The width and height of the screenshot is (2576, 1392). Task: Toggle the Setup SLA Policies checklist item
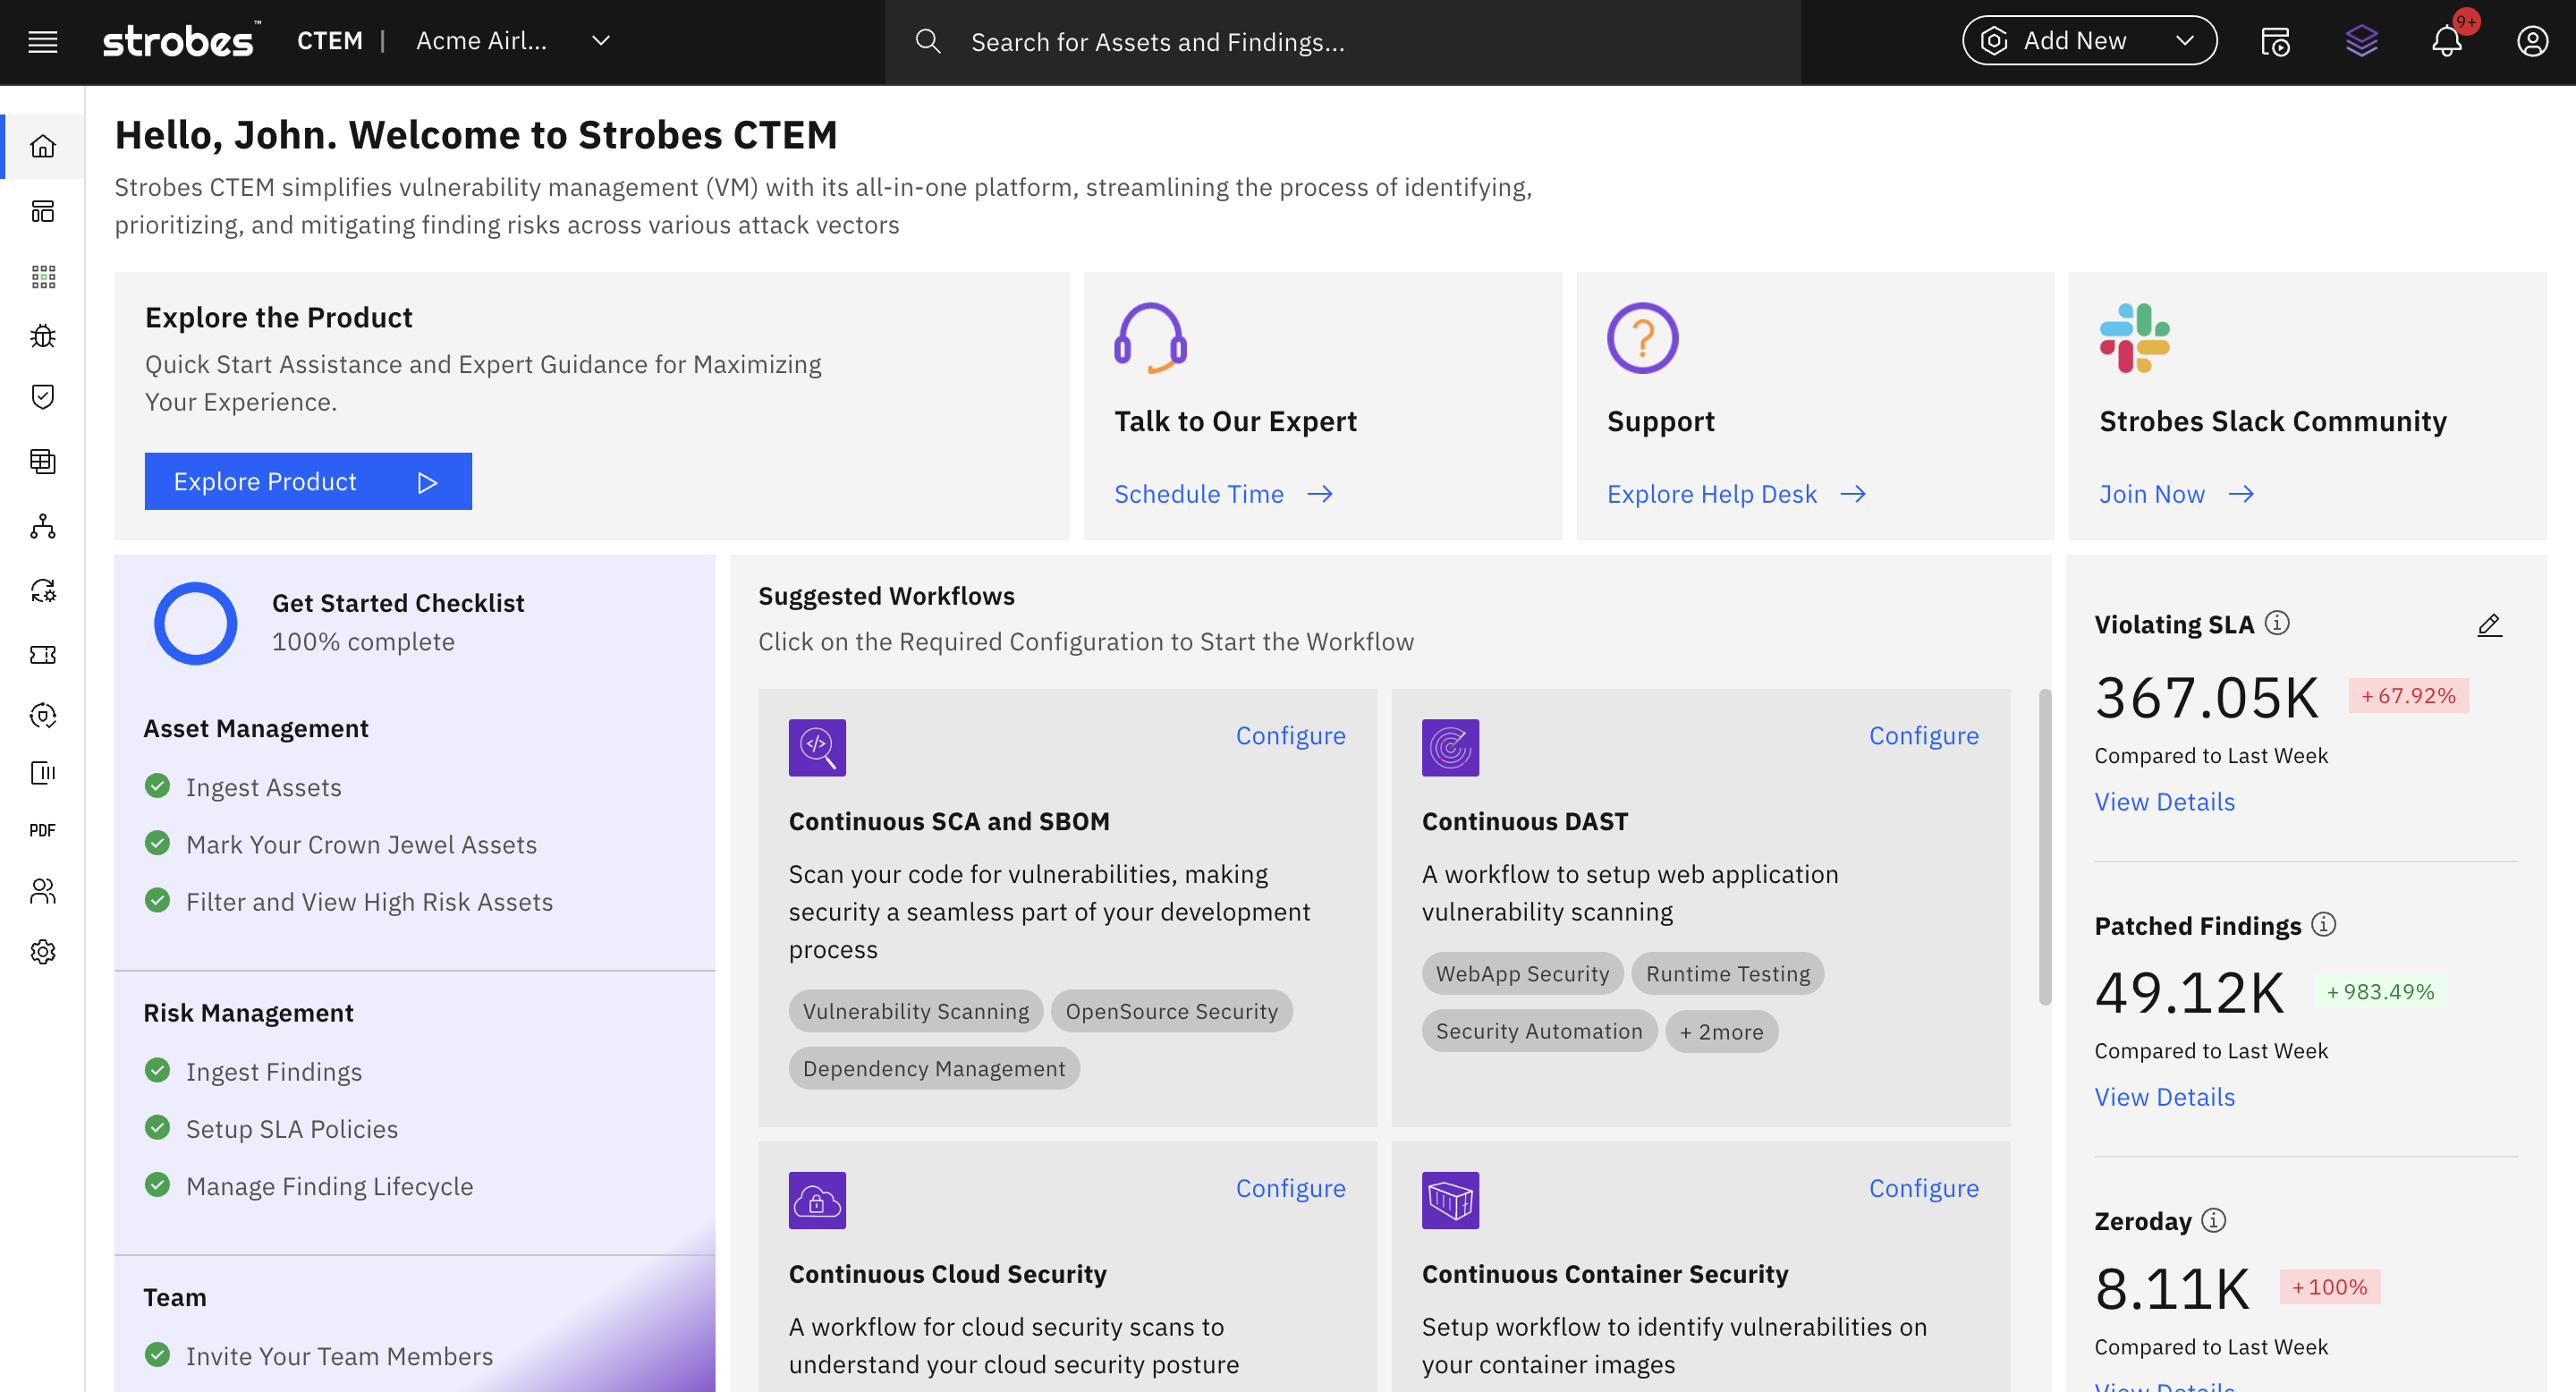[x=157, y=1127]
